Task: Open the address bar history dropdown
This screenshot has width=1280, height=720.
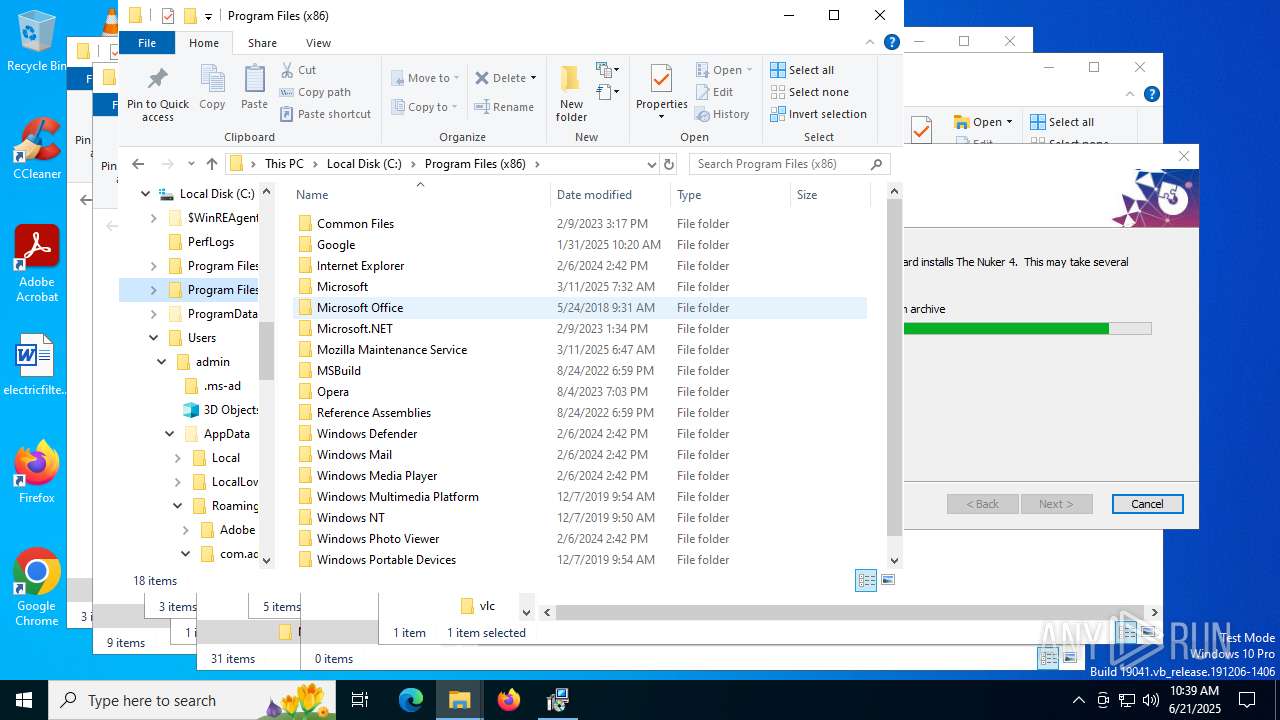Action: (651, 164)
